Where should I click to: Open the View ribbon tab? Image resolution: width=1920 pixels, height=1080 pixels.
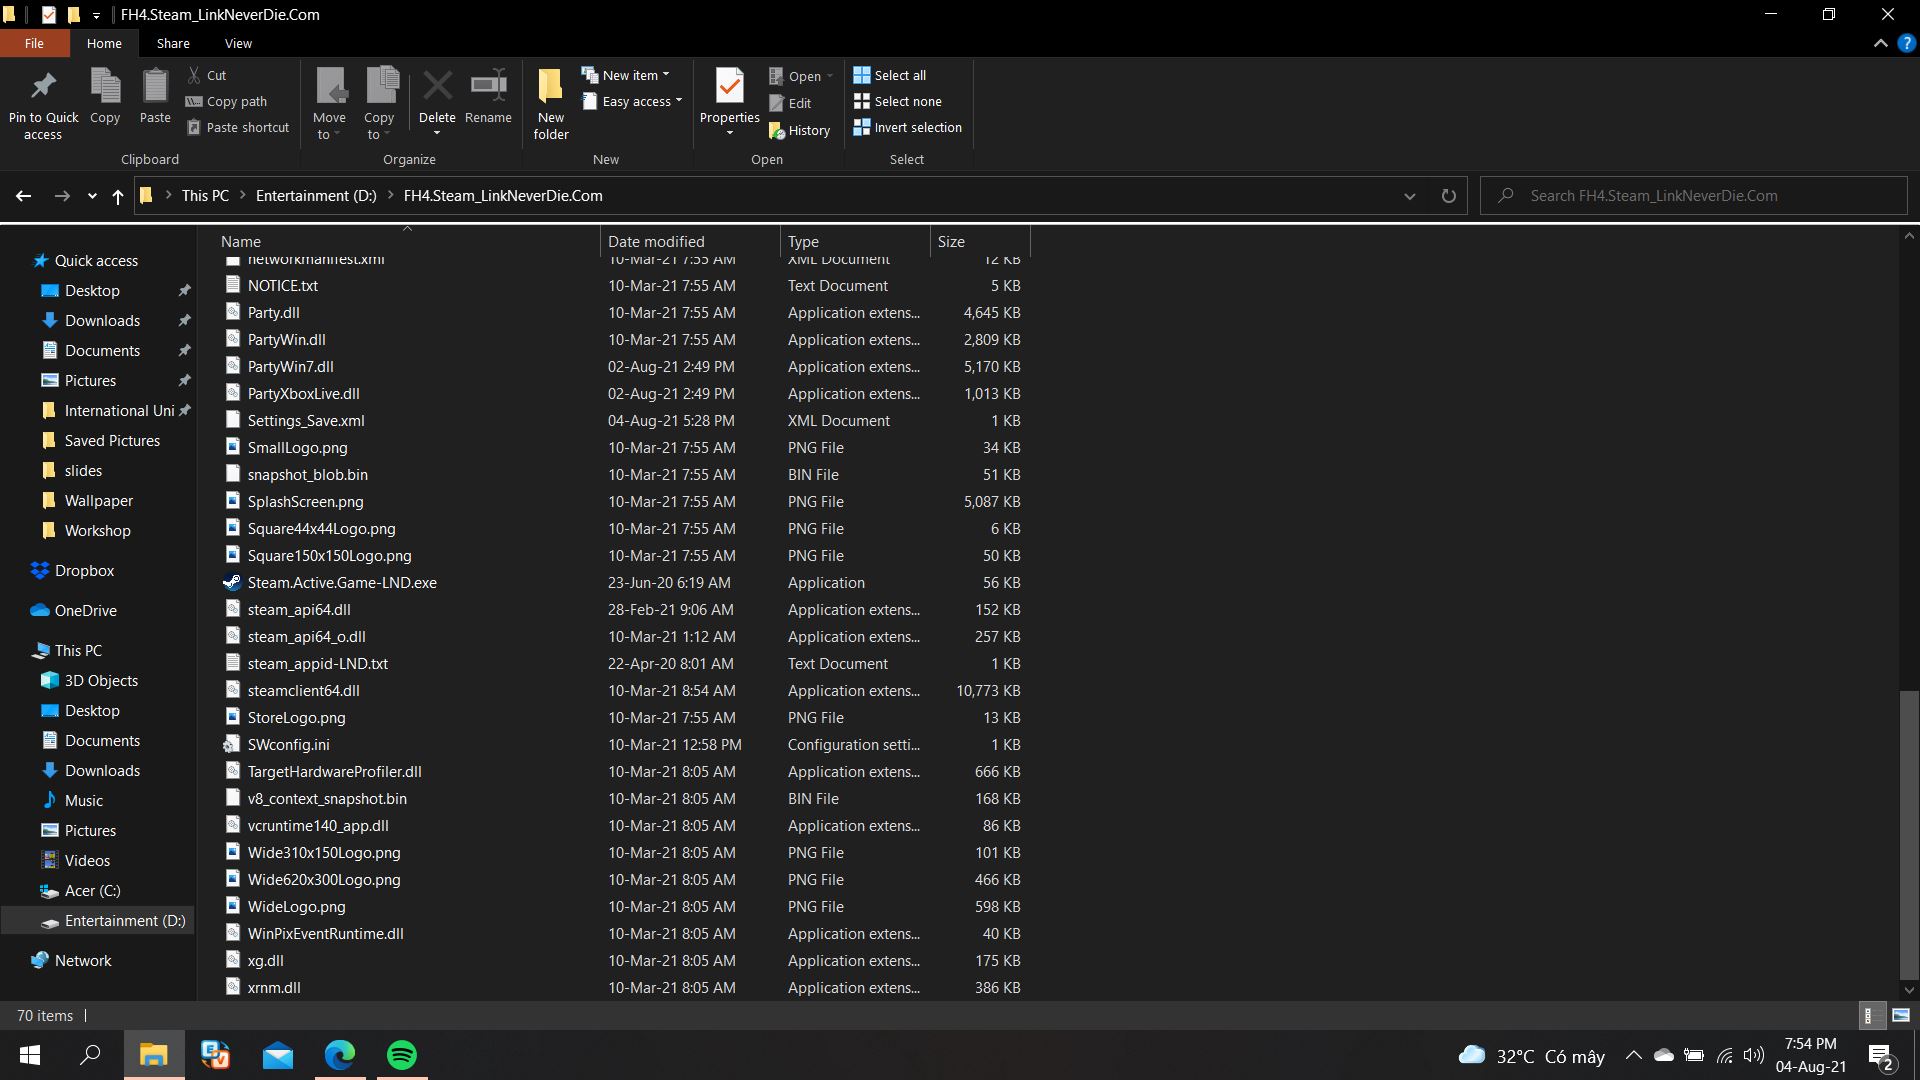pos(238,44)
